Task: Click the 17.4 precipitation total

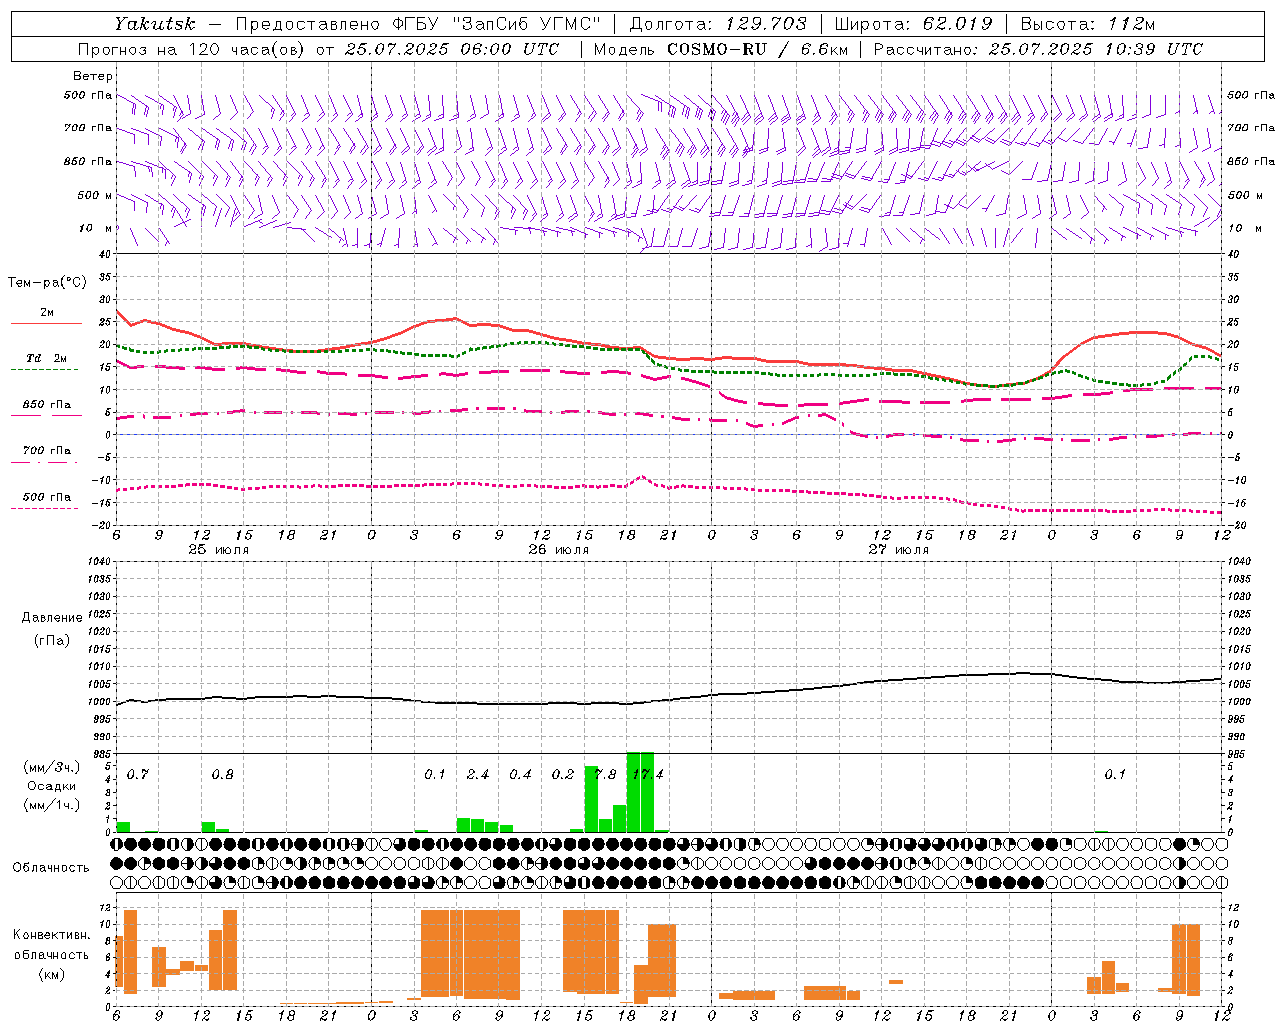Action: coord(648,775)
